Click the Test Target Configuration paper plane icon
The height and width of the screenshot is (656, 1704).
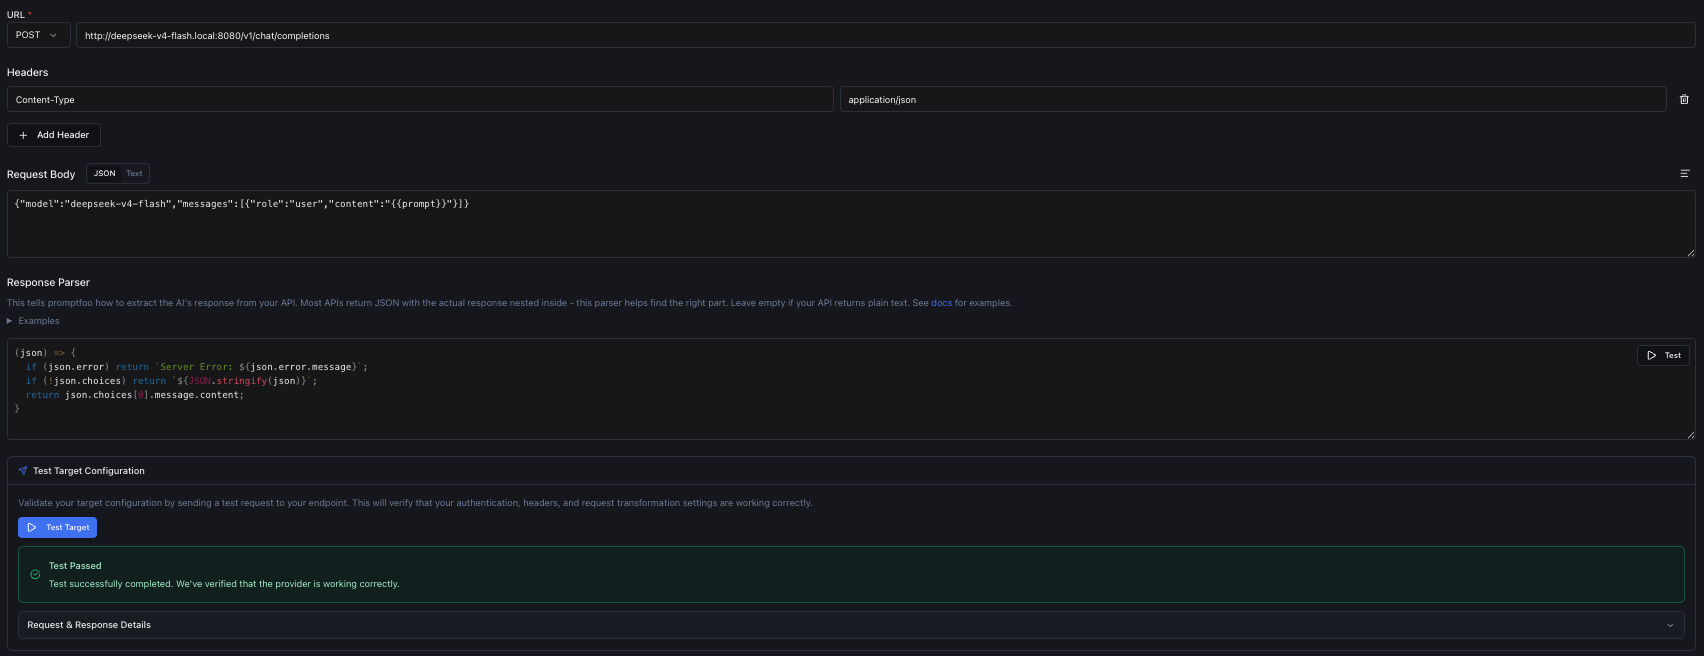click(x=23, y=471)
